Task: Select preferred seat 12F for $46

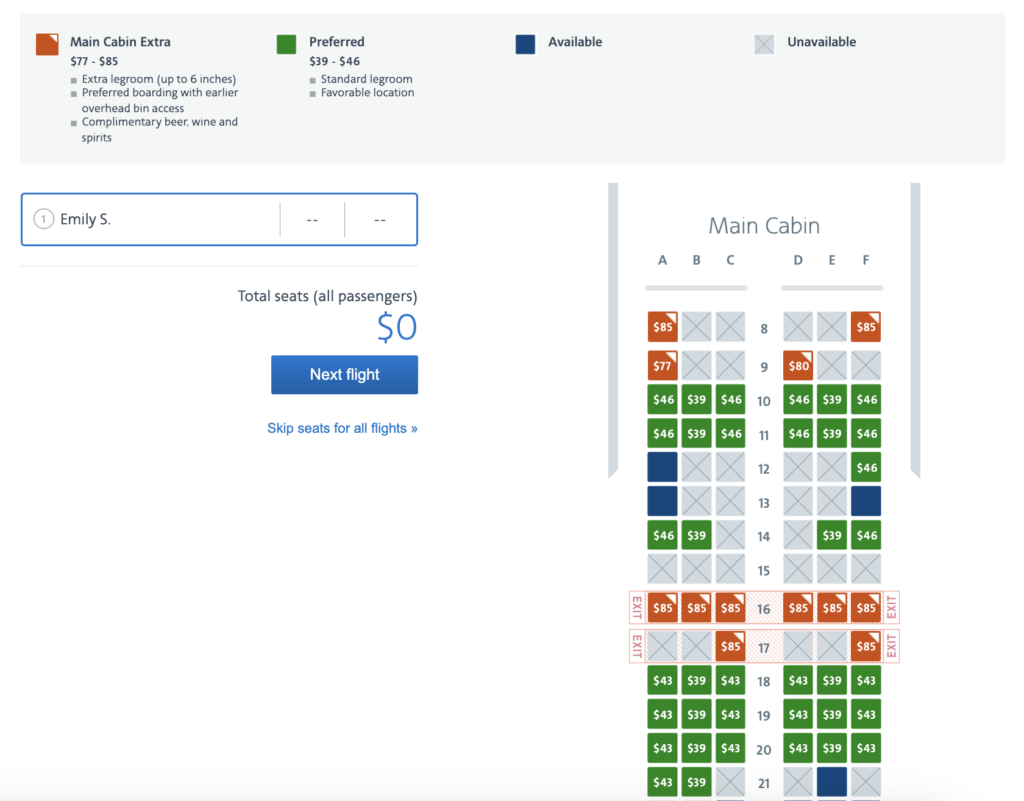Action: [866, 467]
